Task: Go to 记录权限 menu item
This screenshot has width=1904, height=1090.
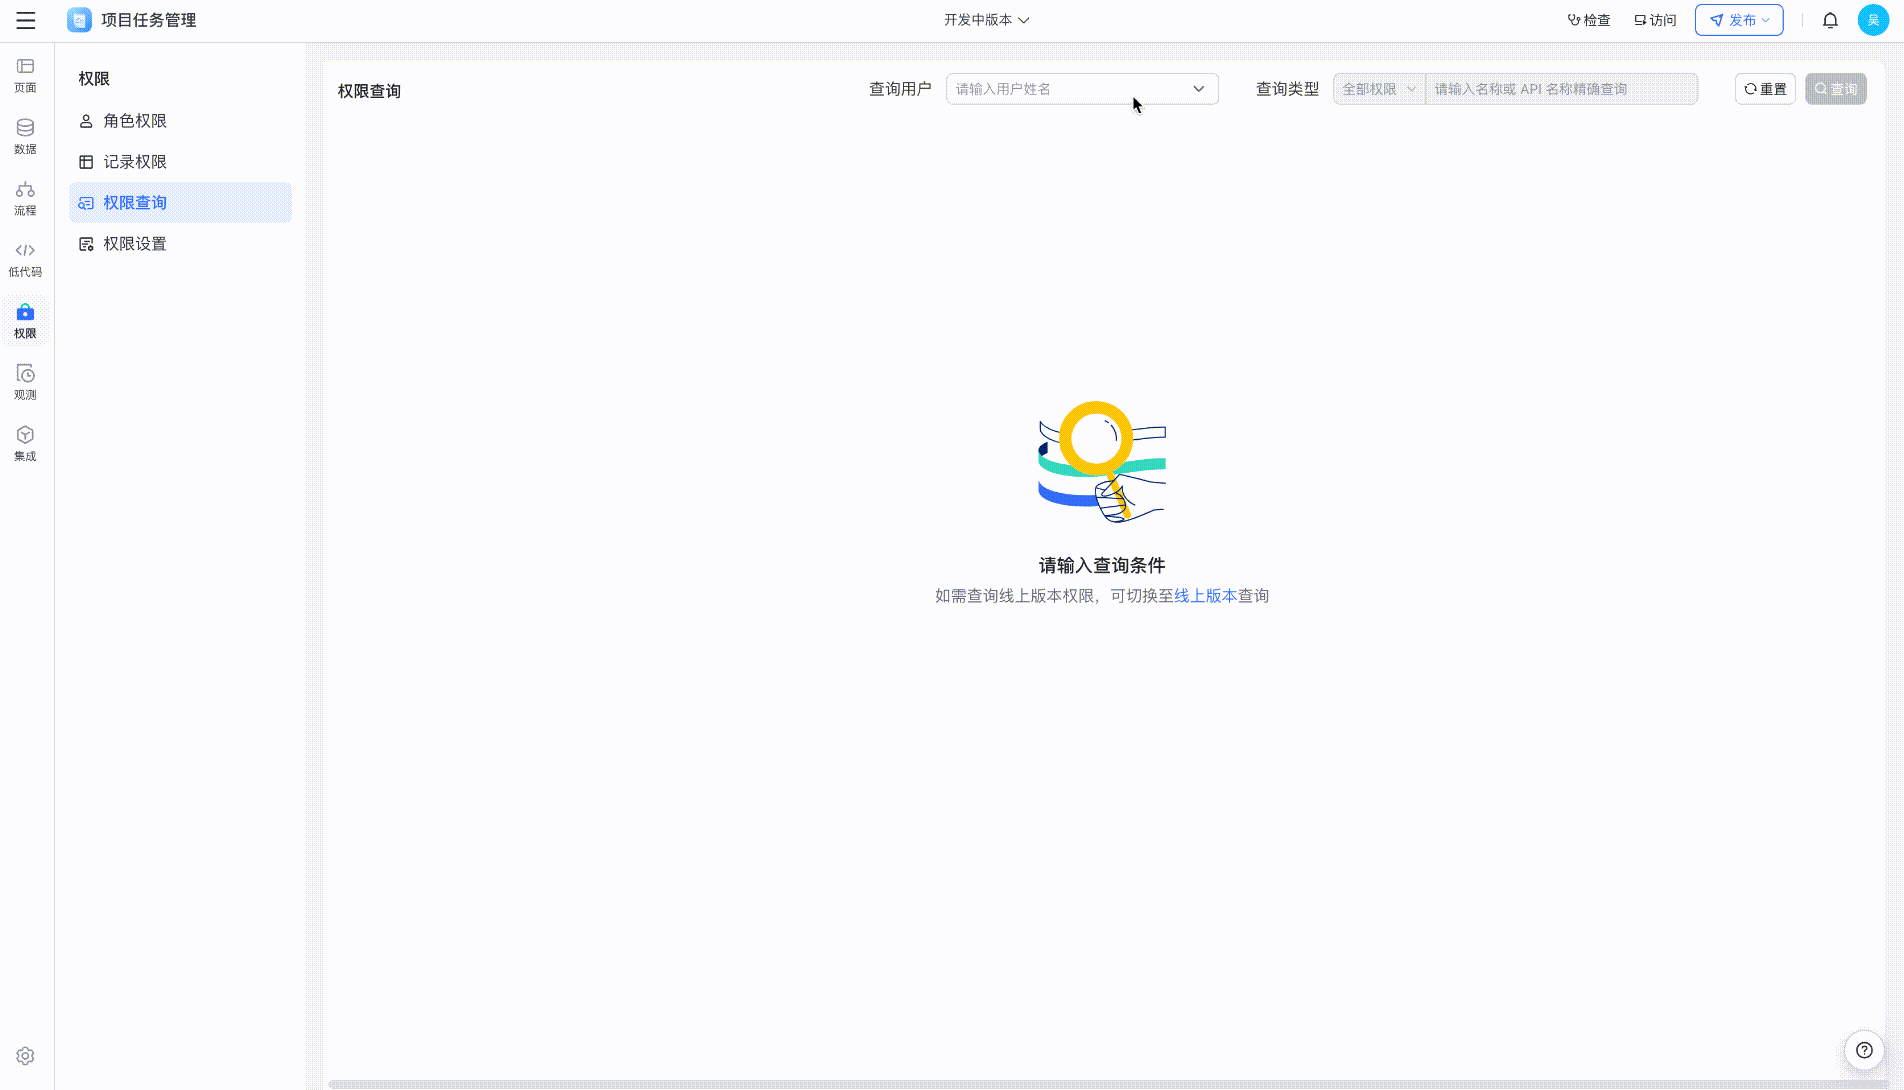Action: (180, 162)
